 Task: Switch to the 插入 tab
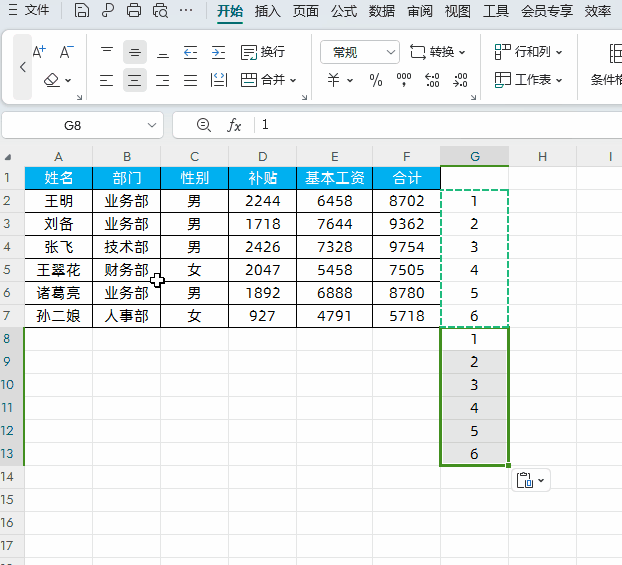tap(268, 11)
